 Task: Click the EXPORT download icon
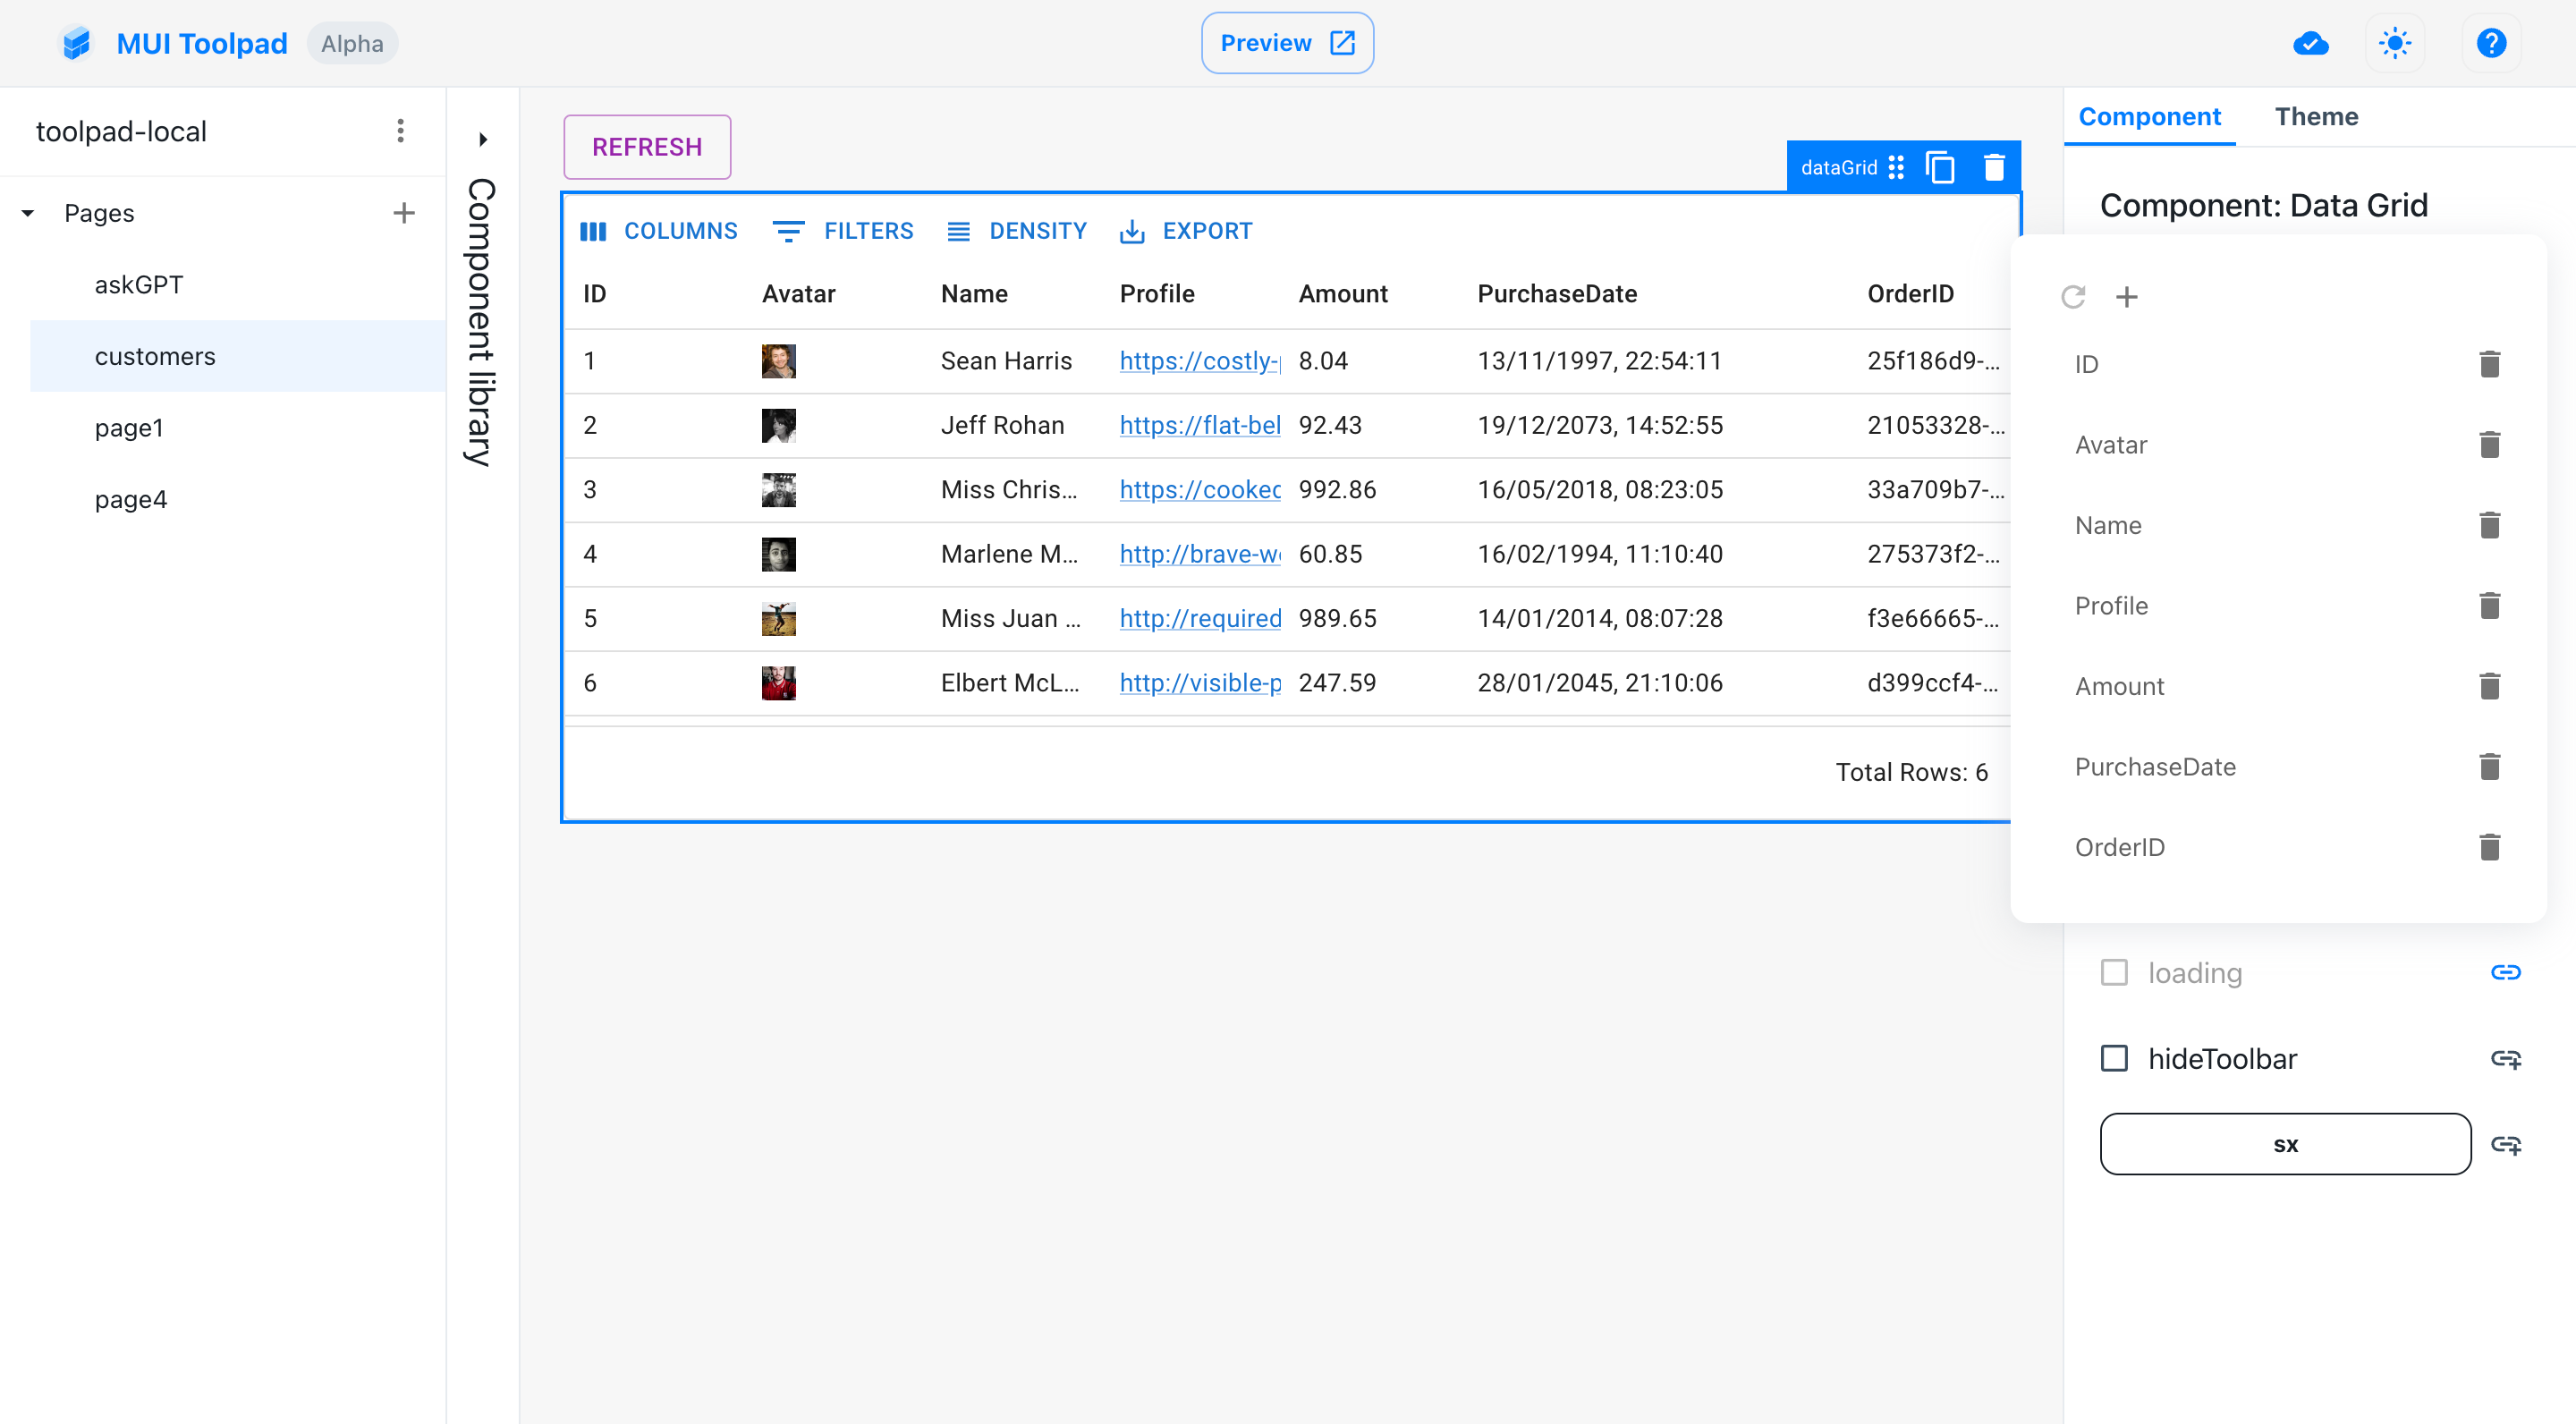[x=1131, y=230]
